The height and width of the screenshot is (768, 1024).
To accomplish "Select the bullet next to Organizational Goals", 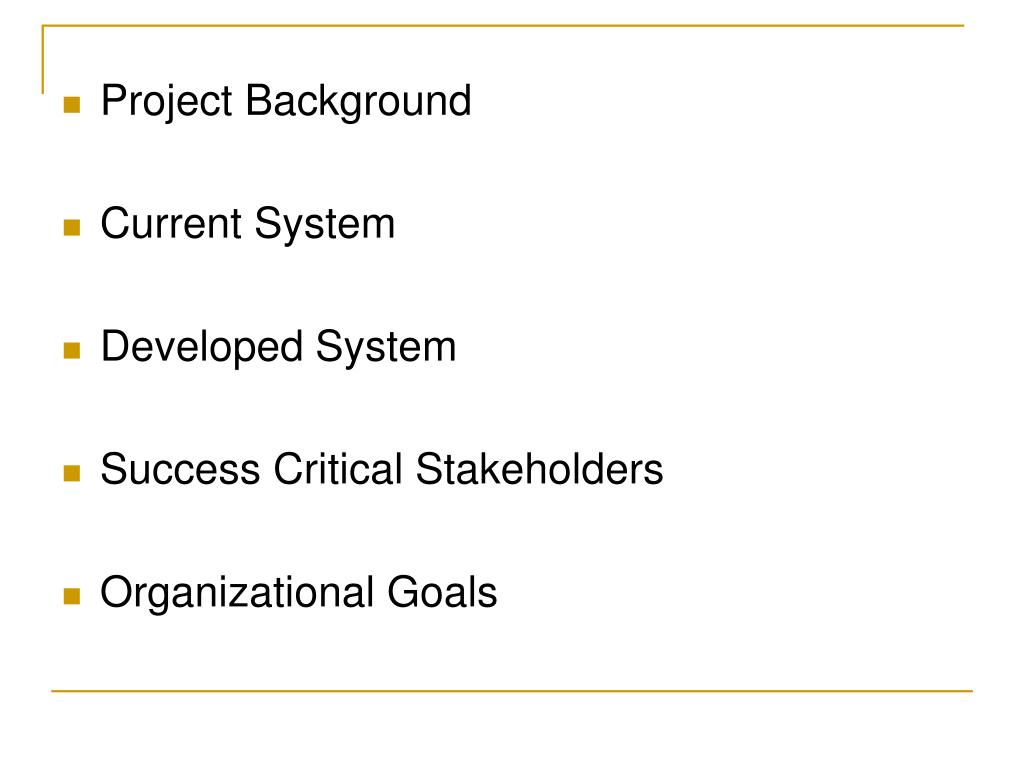I will (72, 596).
